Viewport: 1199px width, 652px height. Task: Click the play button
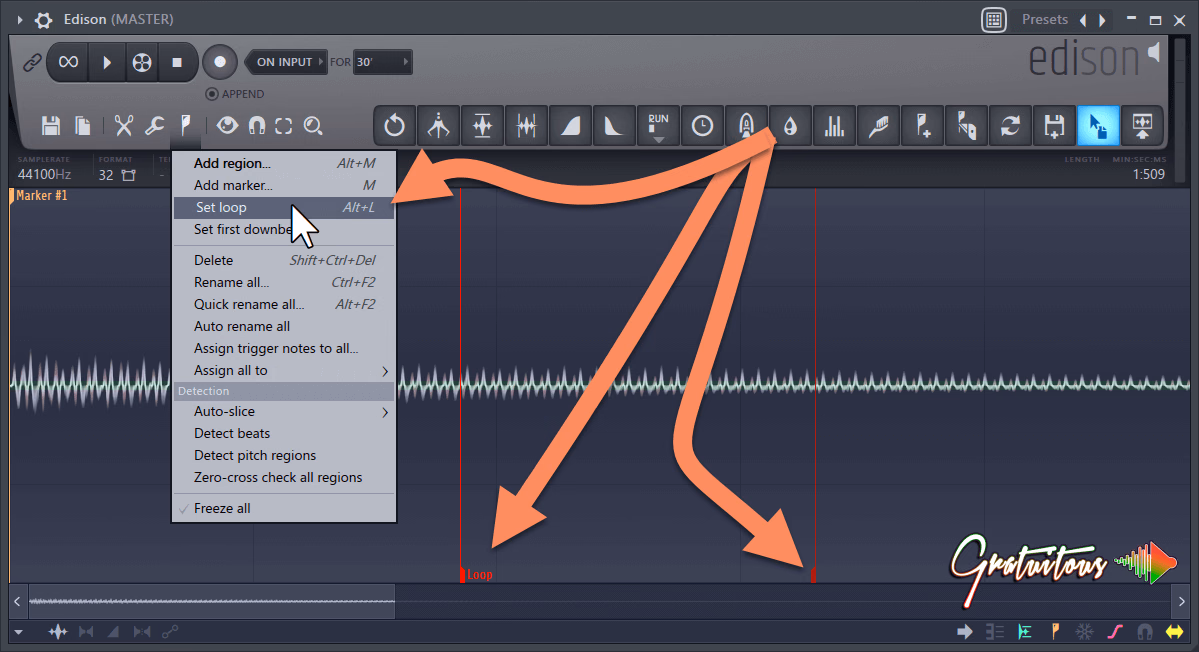[107, 62]
